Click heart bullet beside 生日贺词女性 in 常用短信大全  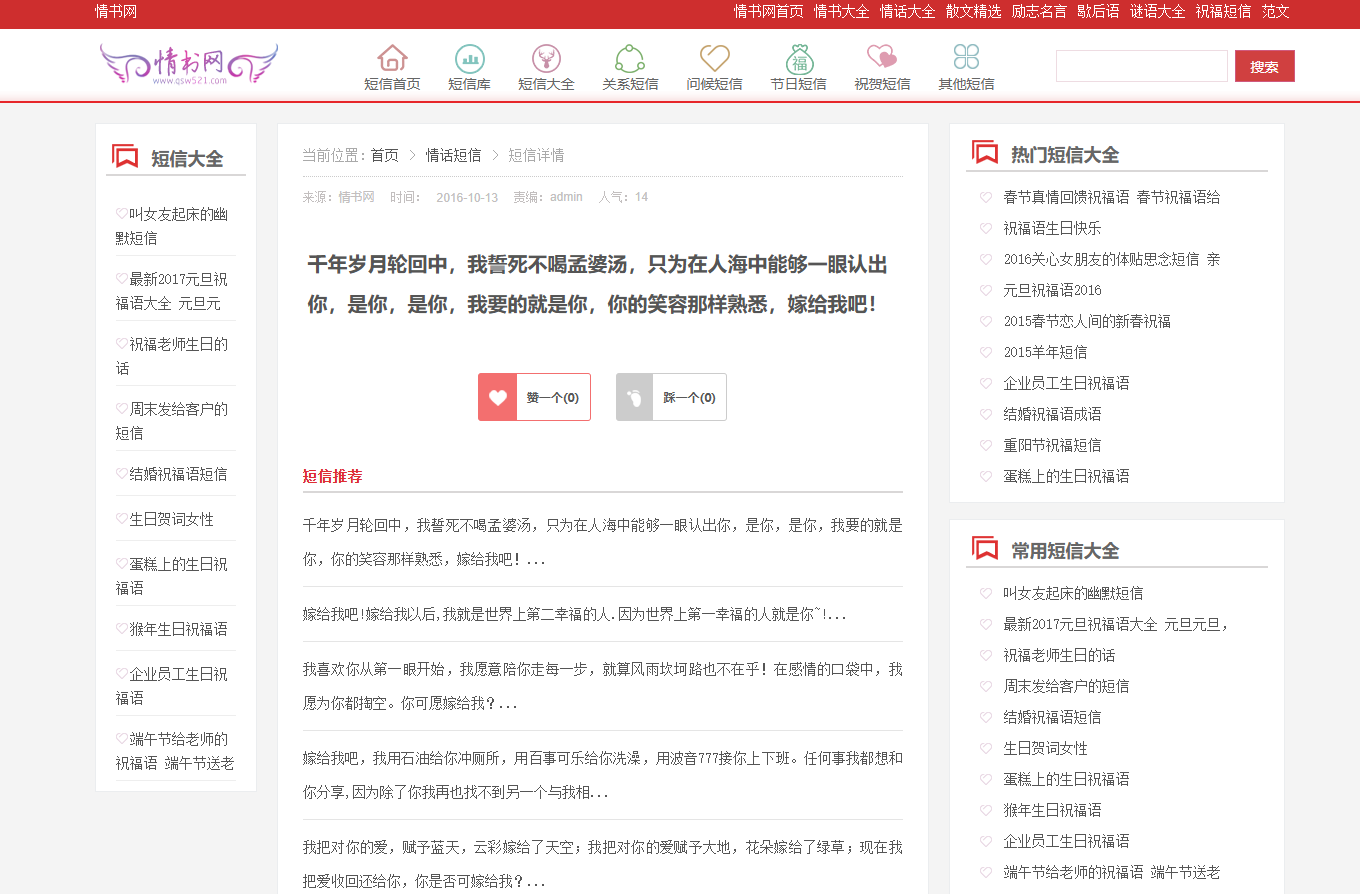point(986,749)
